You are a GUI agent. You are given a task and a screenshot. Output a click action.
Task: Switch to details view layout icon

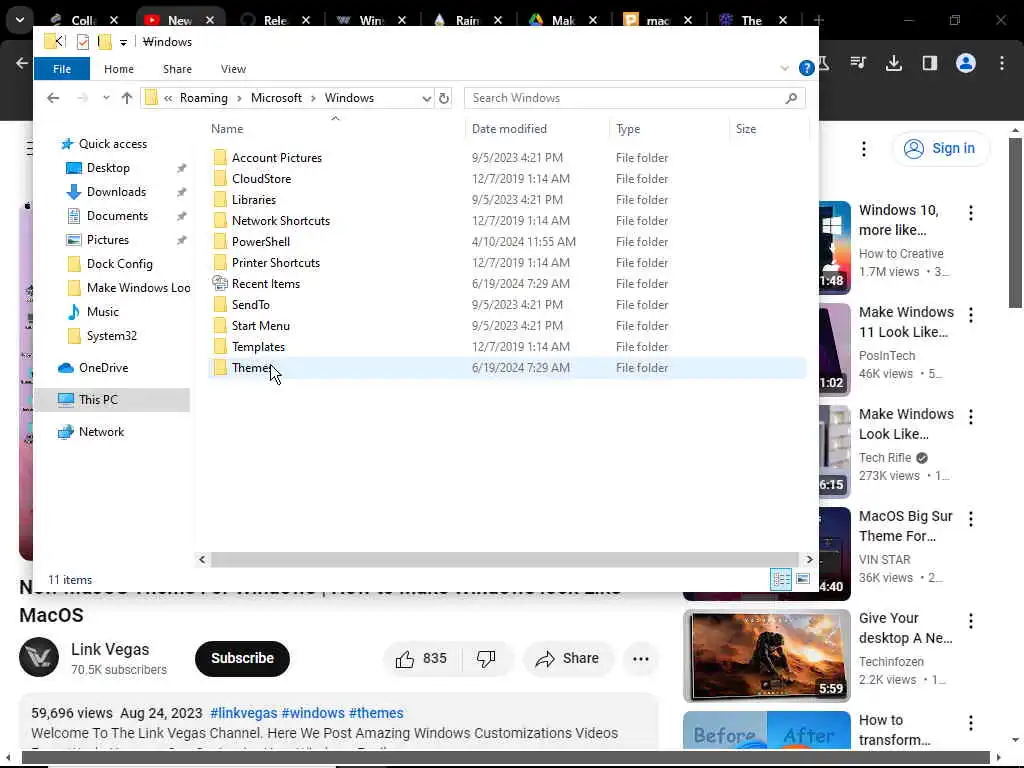781,579
